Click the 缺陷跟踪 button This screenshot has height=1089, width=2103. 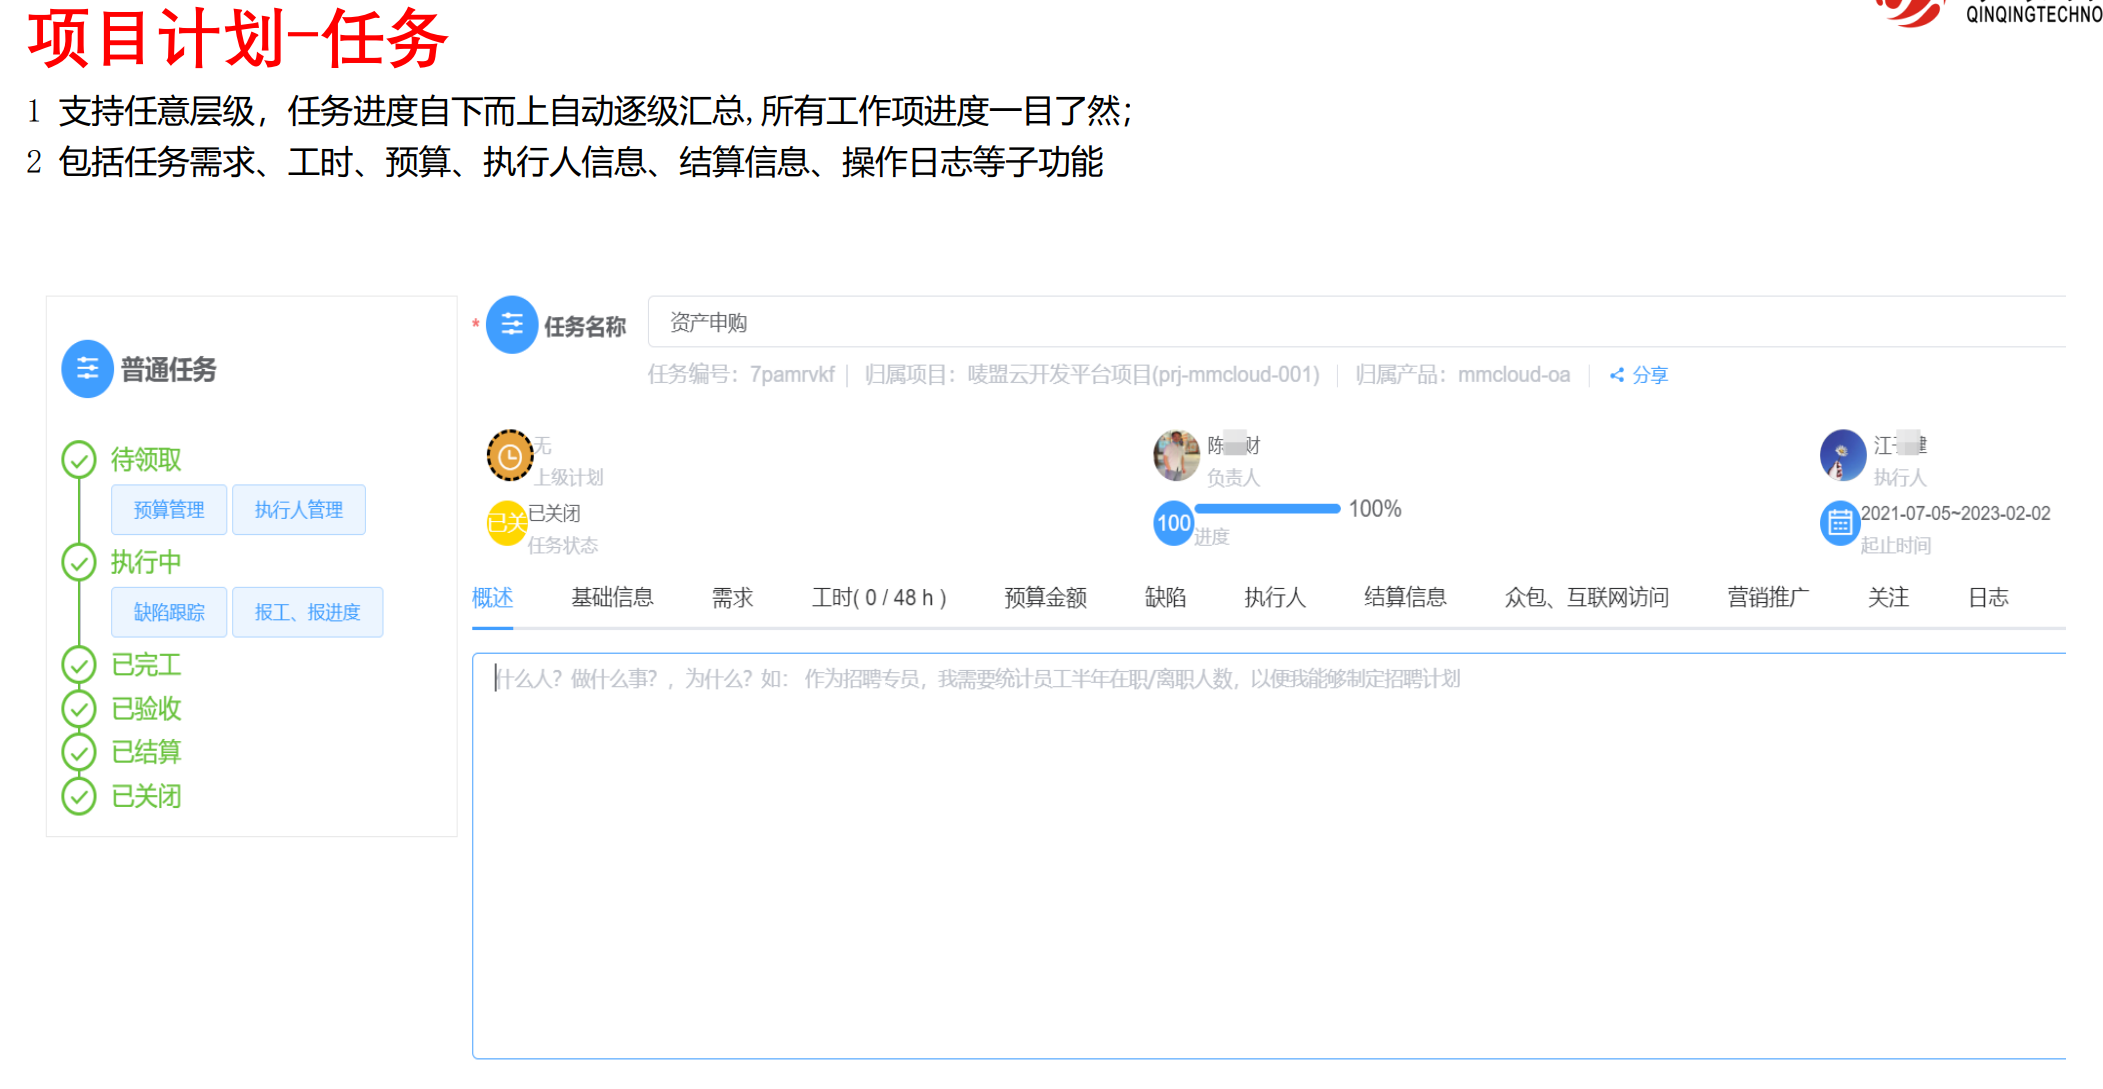click(x=169, y=612)
